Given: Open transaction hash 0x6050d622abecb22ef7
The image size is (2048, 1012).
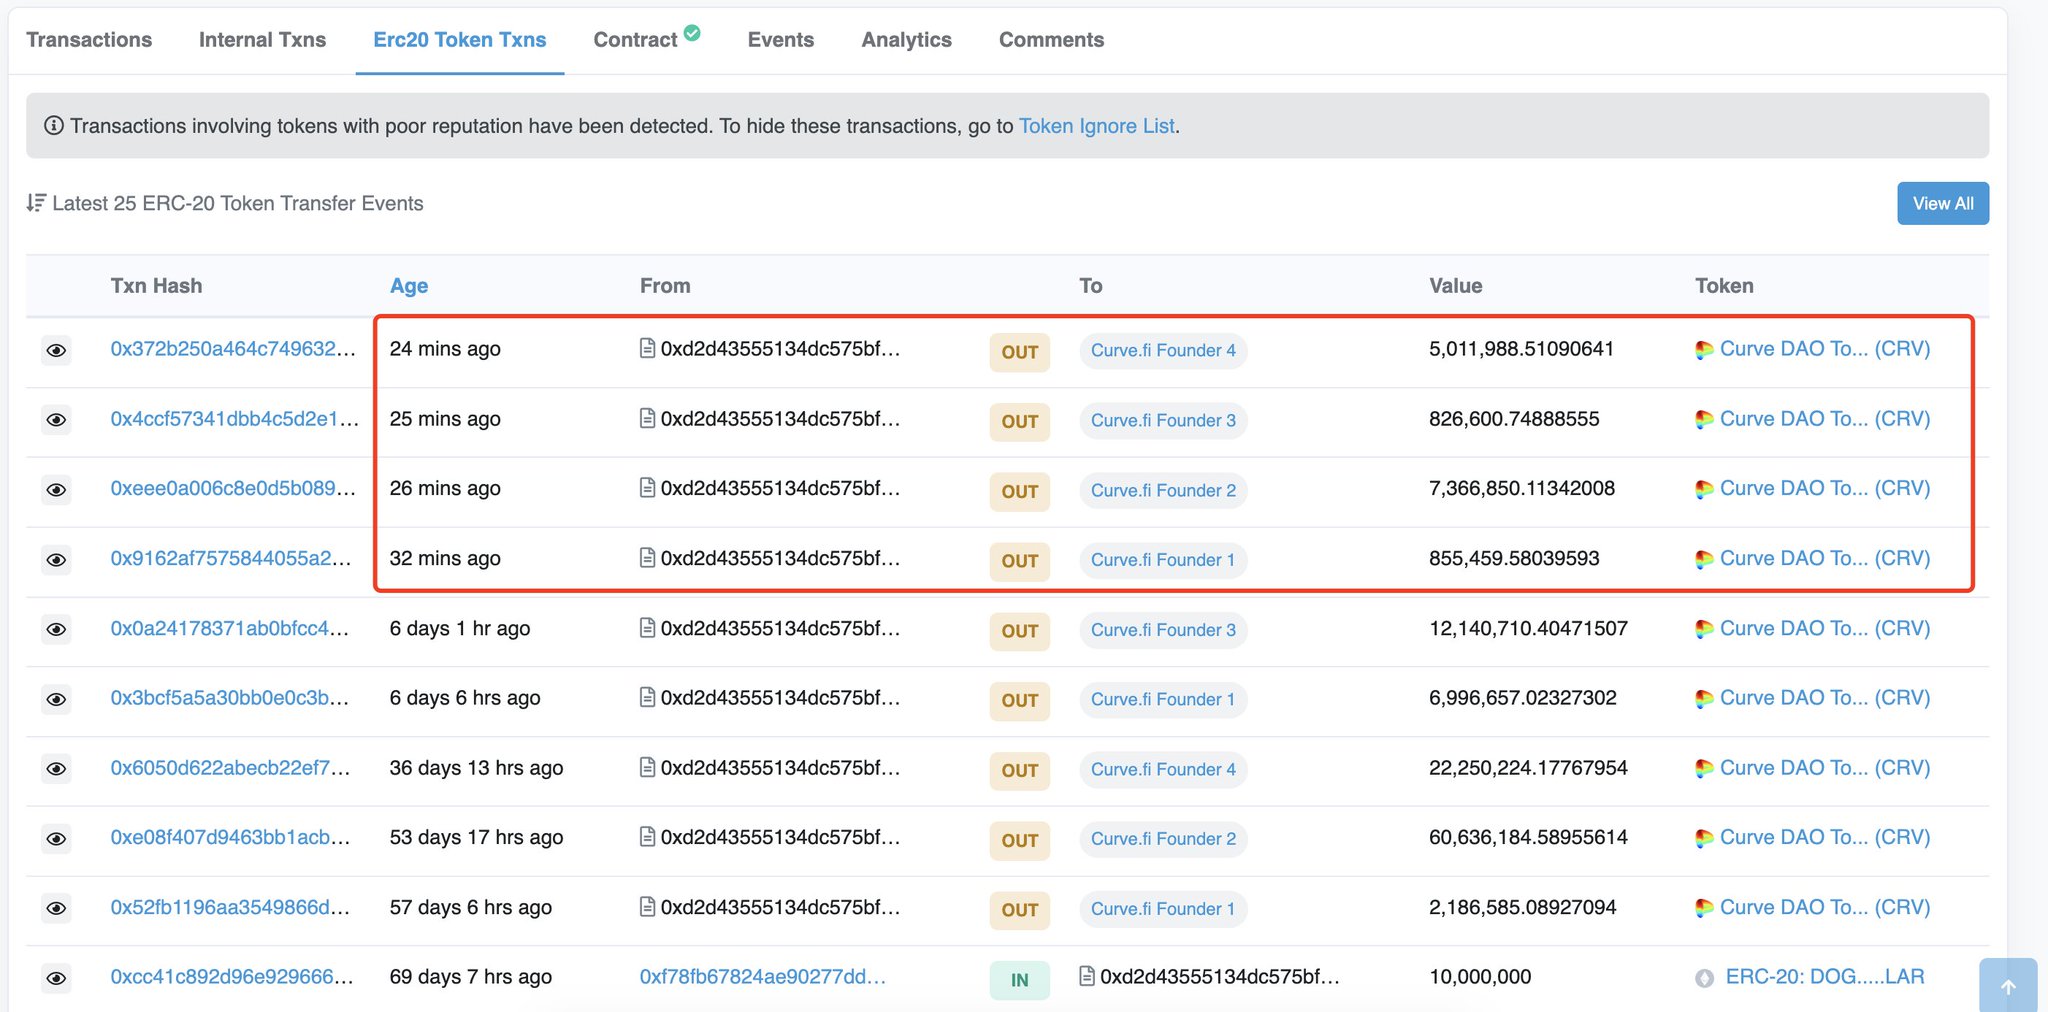Looking at the screenshot, I should [230, 767].
